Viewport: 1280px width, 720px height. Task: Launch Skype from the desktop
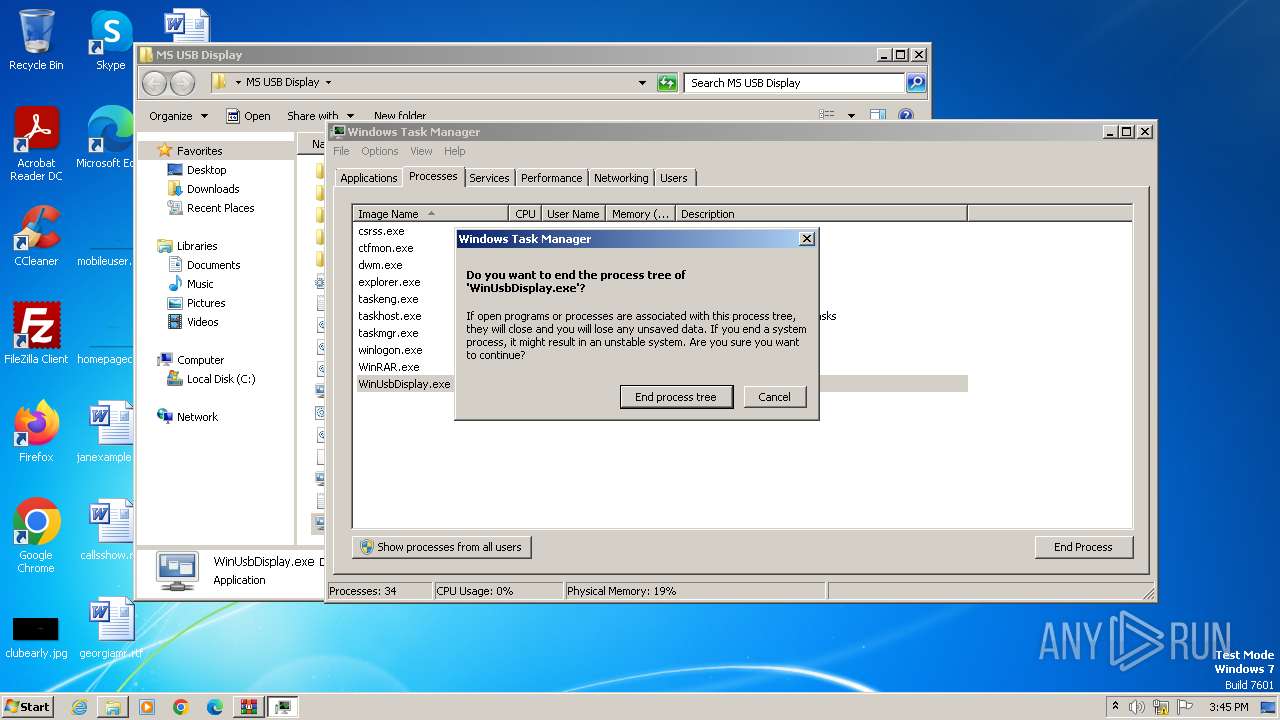(x=110, y=40)
